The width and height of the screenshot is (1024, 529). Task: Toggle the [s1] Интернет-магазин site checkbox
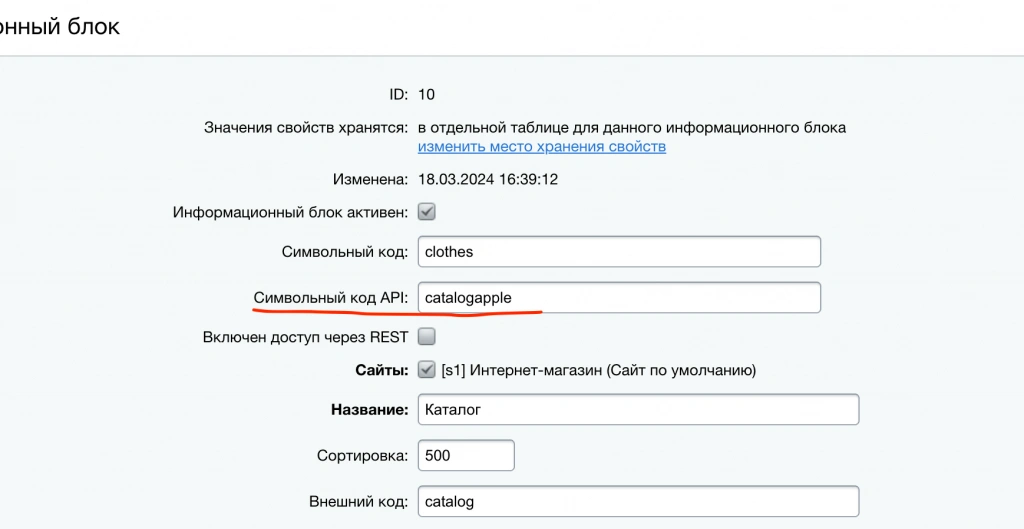click(426, 370)
